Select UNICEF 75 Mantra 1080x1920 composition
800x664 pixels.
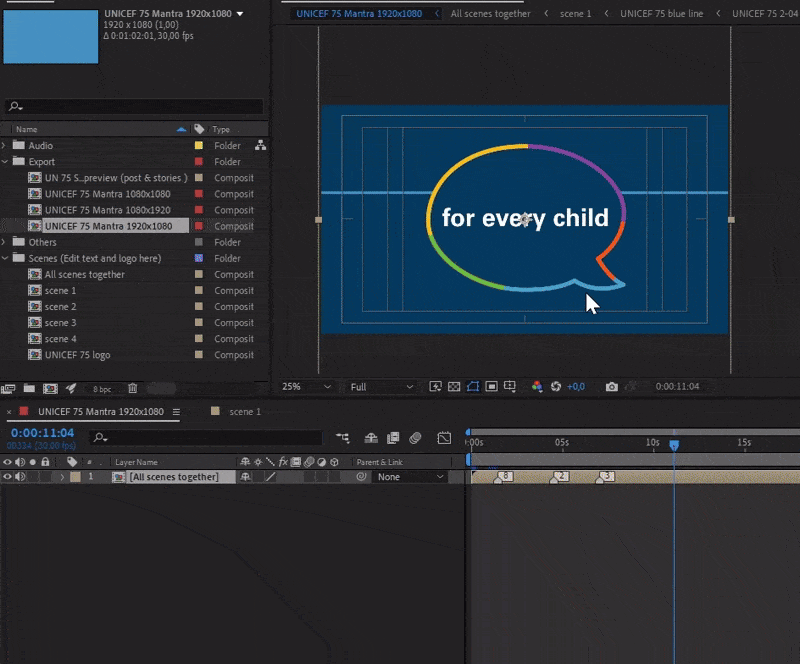click(x=108, y=210)
